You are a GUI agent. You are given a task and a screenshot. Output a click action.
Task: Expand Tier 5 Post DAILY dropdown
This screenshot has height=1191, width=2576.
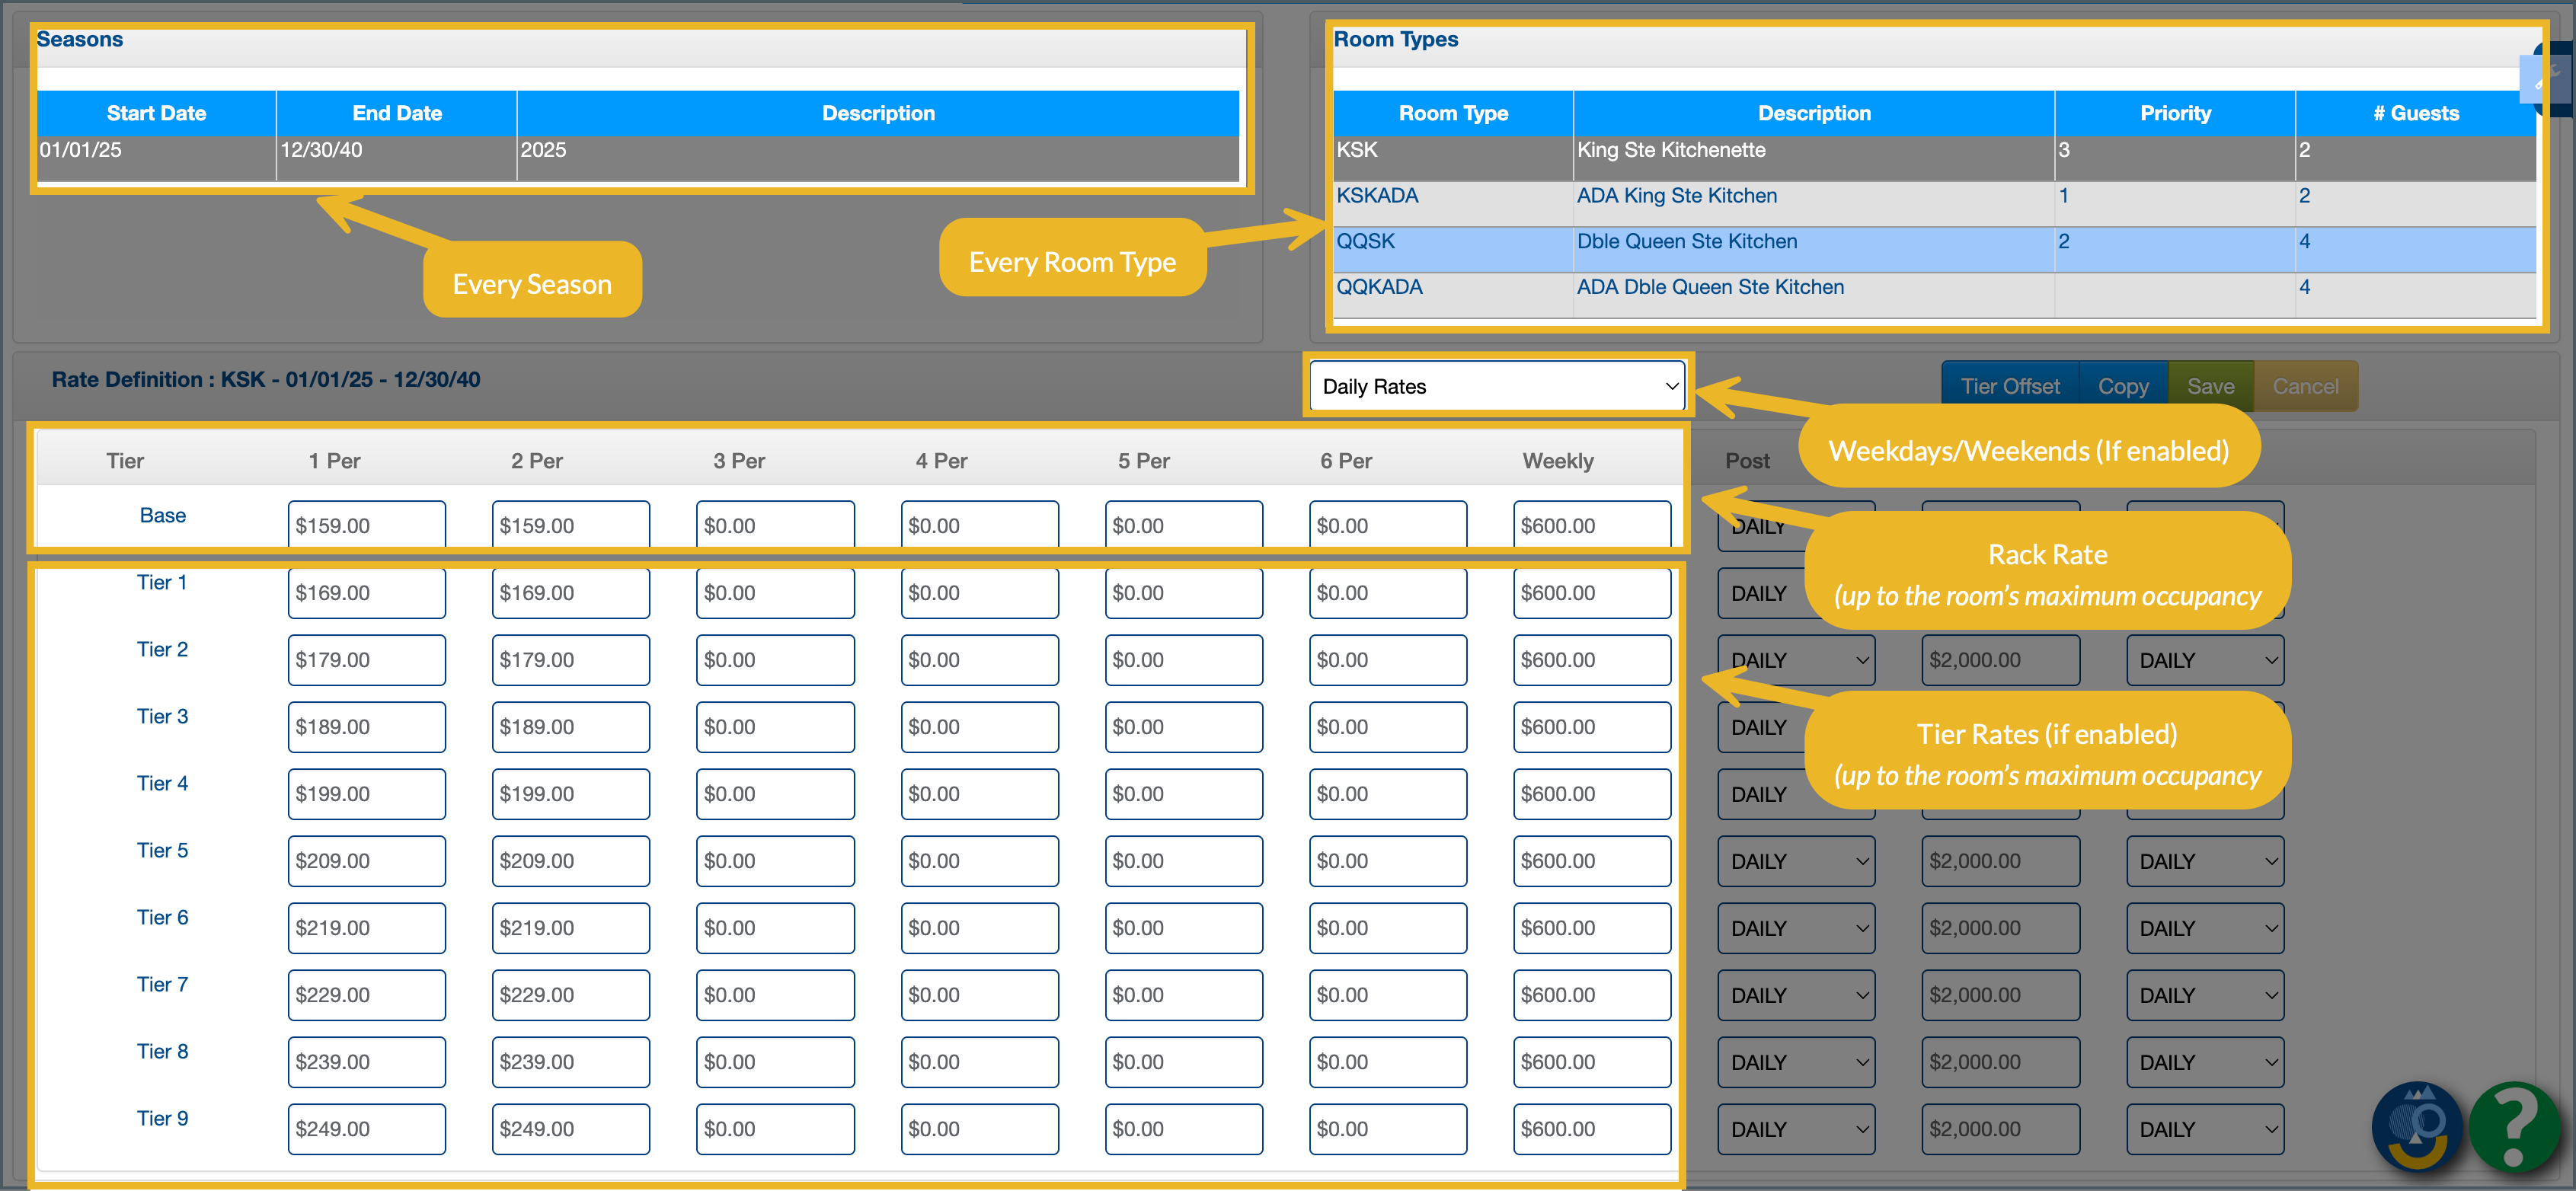point(1796,862)
